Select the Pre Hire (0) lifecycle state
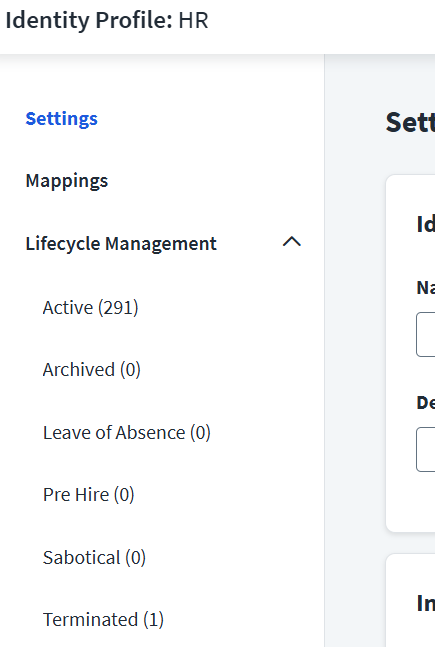The height and width of the screenshot is (647, 435). pyautogui.click(x=89, y=495)
